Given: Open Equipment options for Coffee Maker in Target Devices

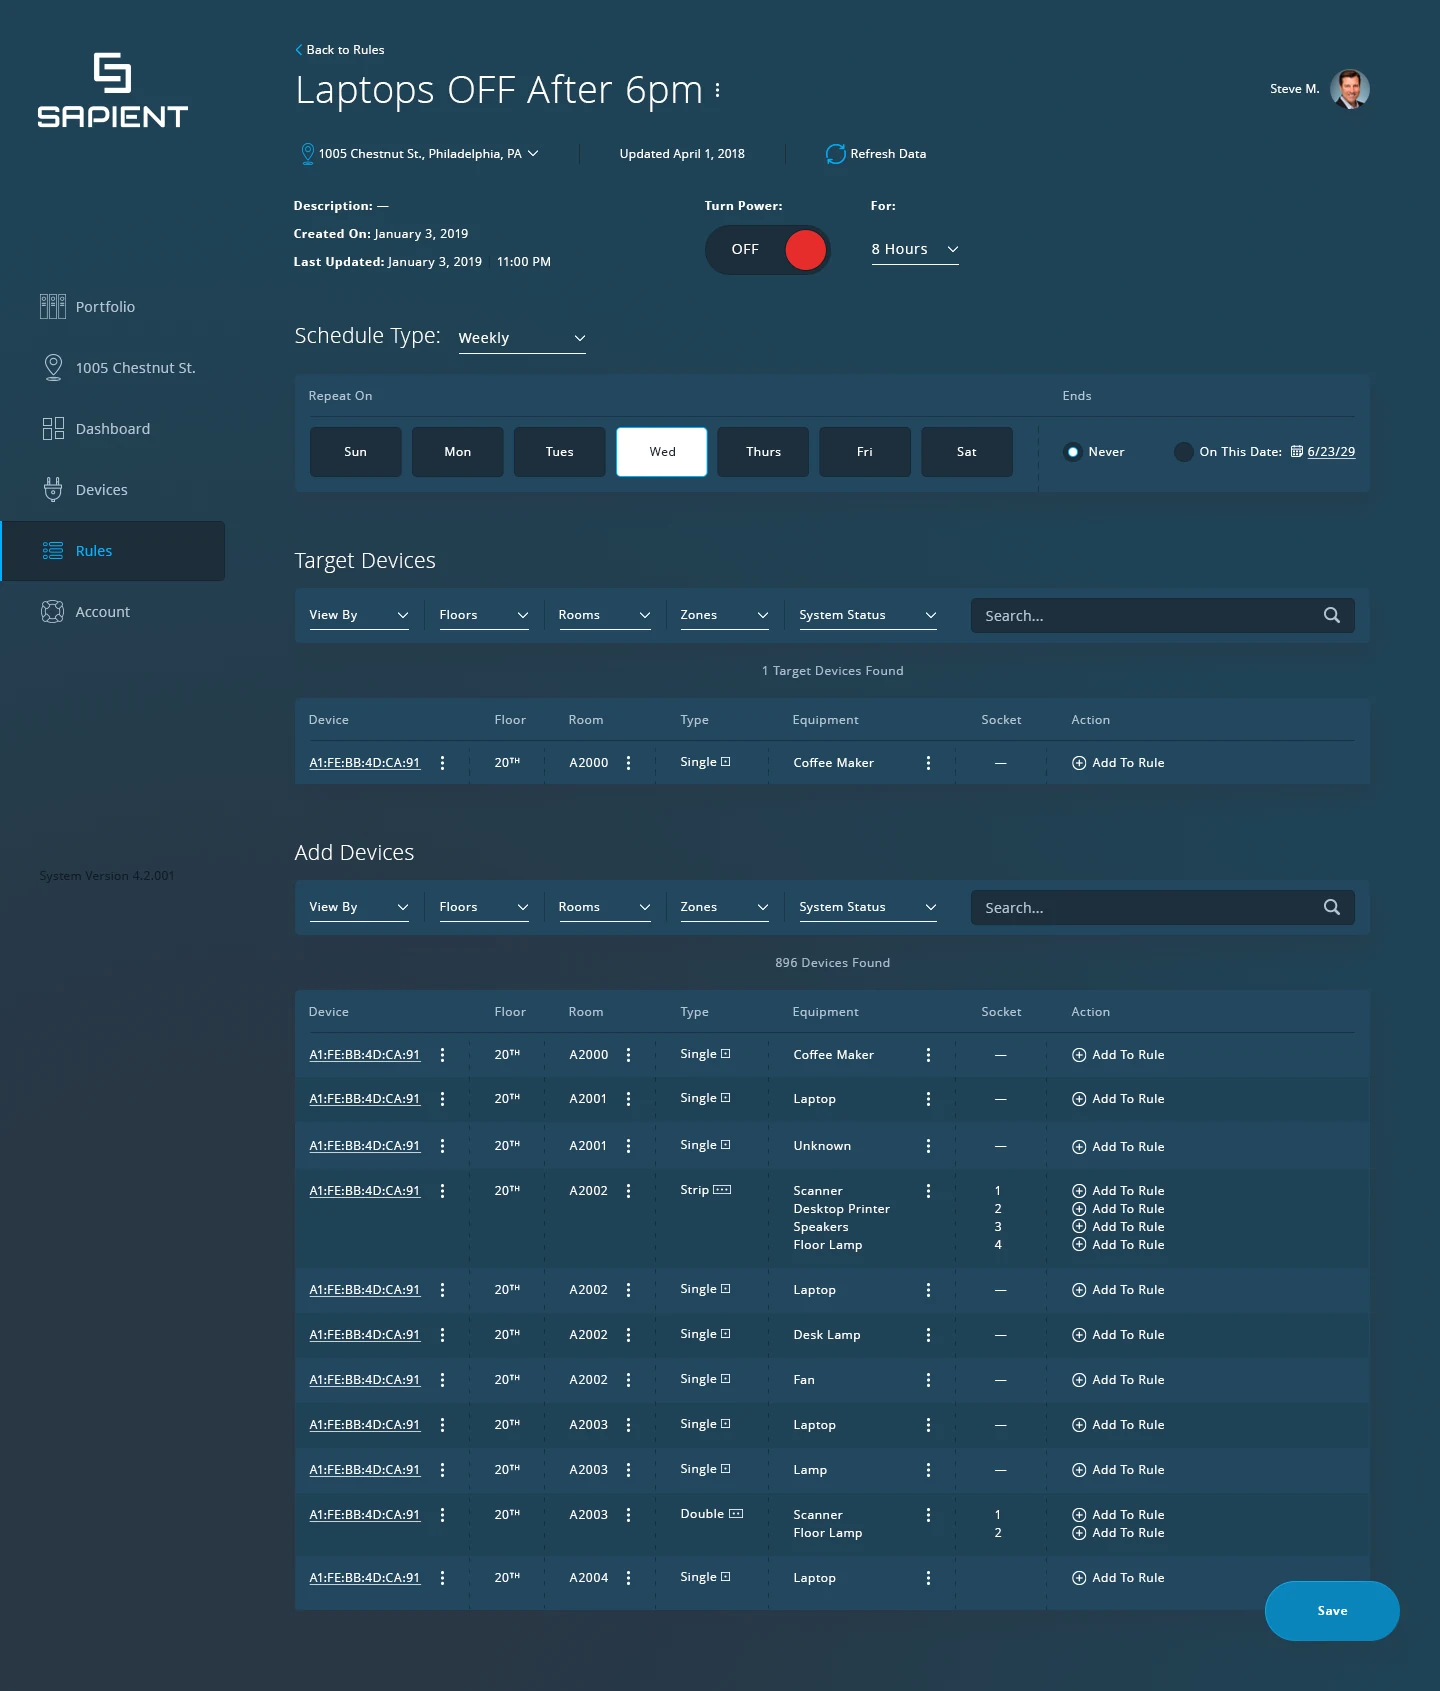Looking at the screenshot, I should tap(928, 763).
